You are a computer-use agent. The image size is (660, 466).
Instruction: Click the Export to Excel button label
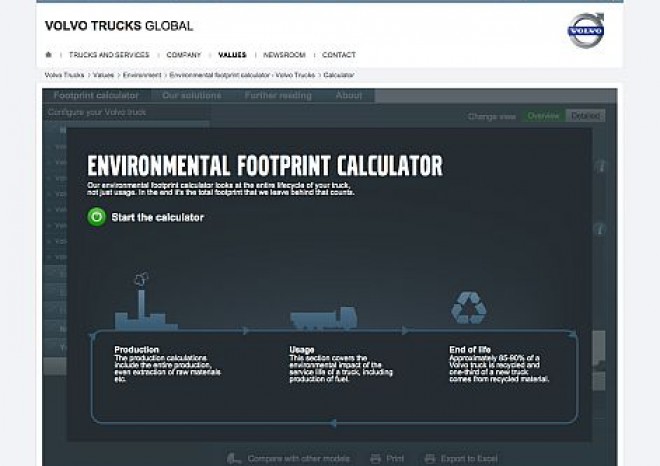[469, 458]
